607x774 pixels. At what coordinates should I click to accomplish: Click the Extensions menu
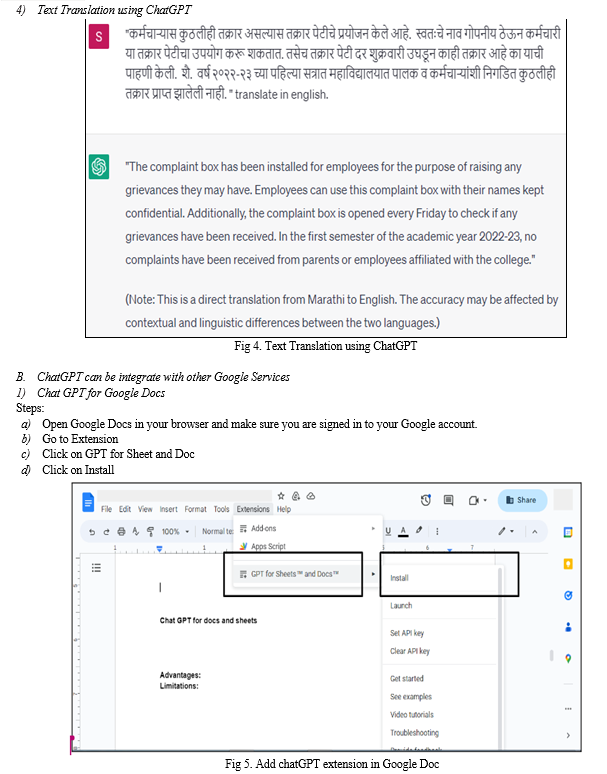253,509
